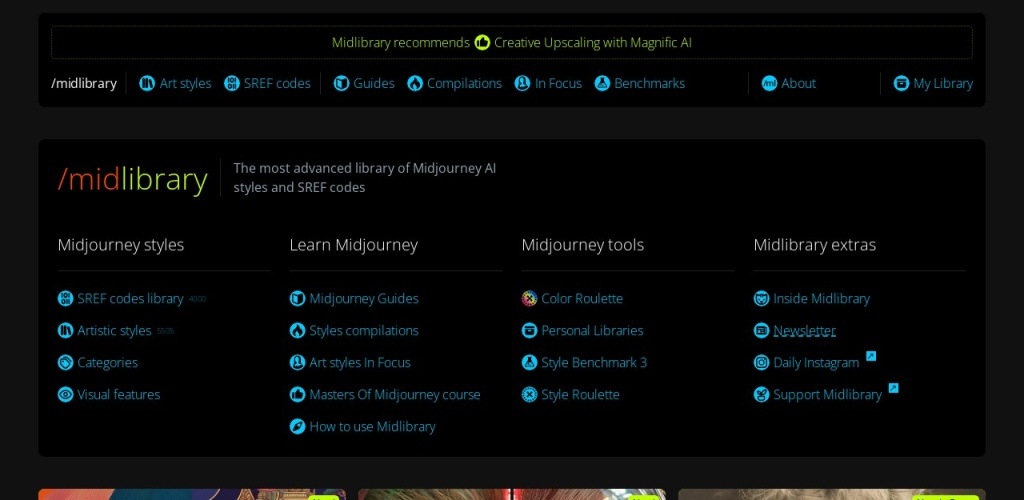Follow the SREF codes library link
Image resolution: width=1024 pixels, height=500 pixels.
(130, 299)
